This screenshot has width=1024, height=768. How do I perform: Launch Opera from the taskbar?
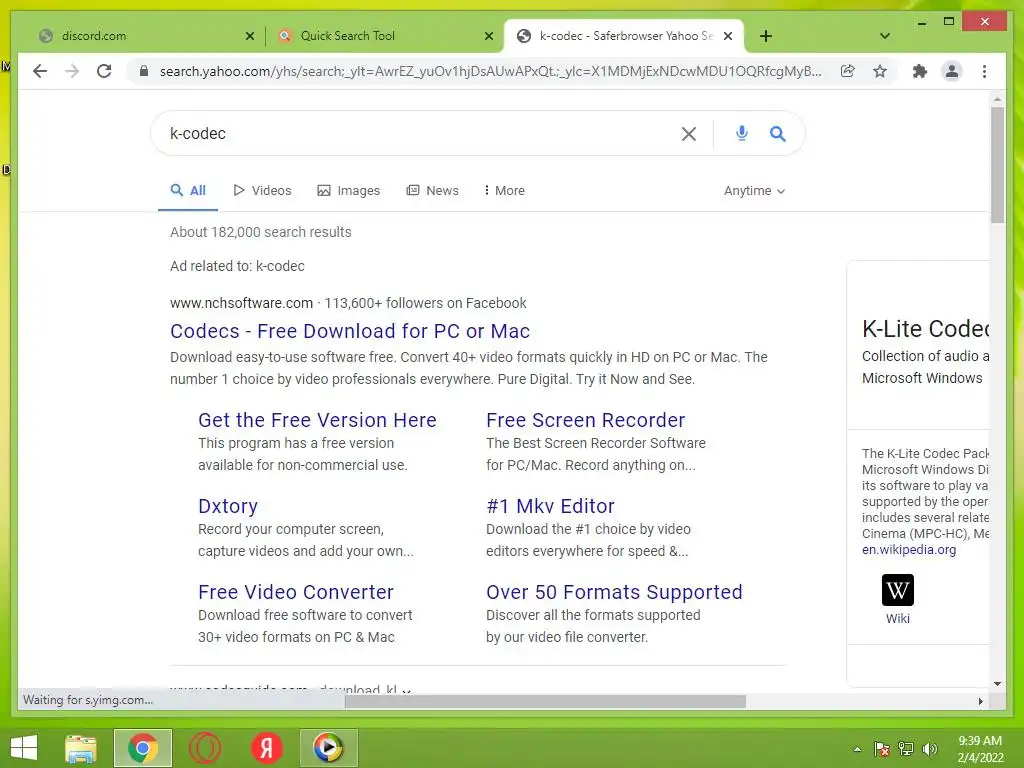coord(205,748)
